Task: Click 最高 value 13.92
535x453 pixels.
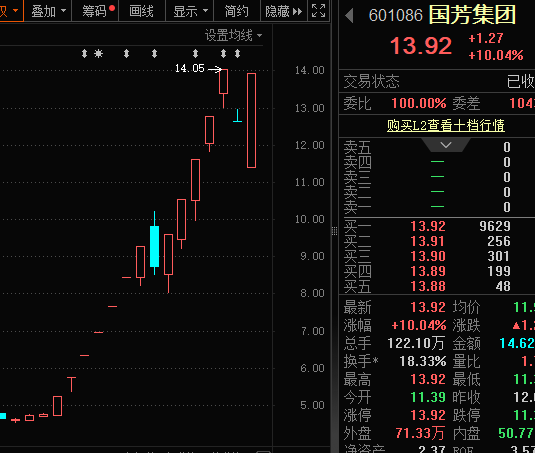Action: pos(428,379)
